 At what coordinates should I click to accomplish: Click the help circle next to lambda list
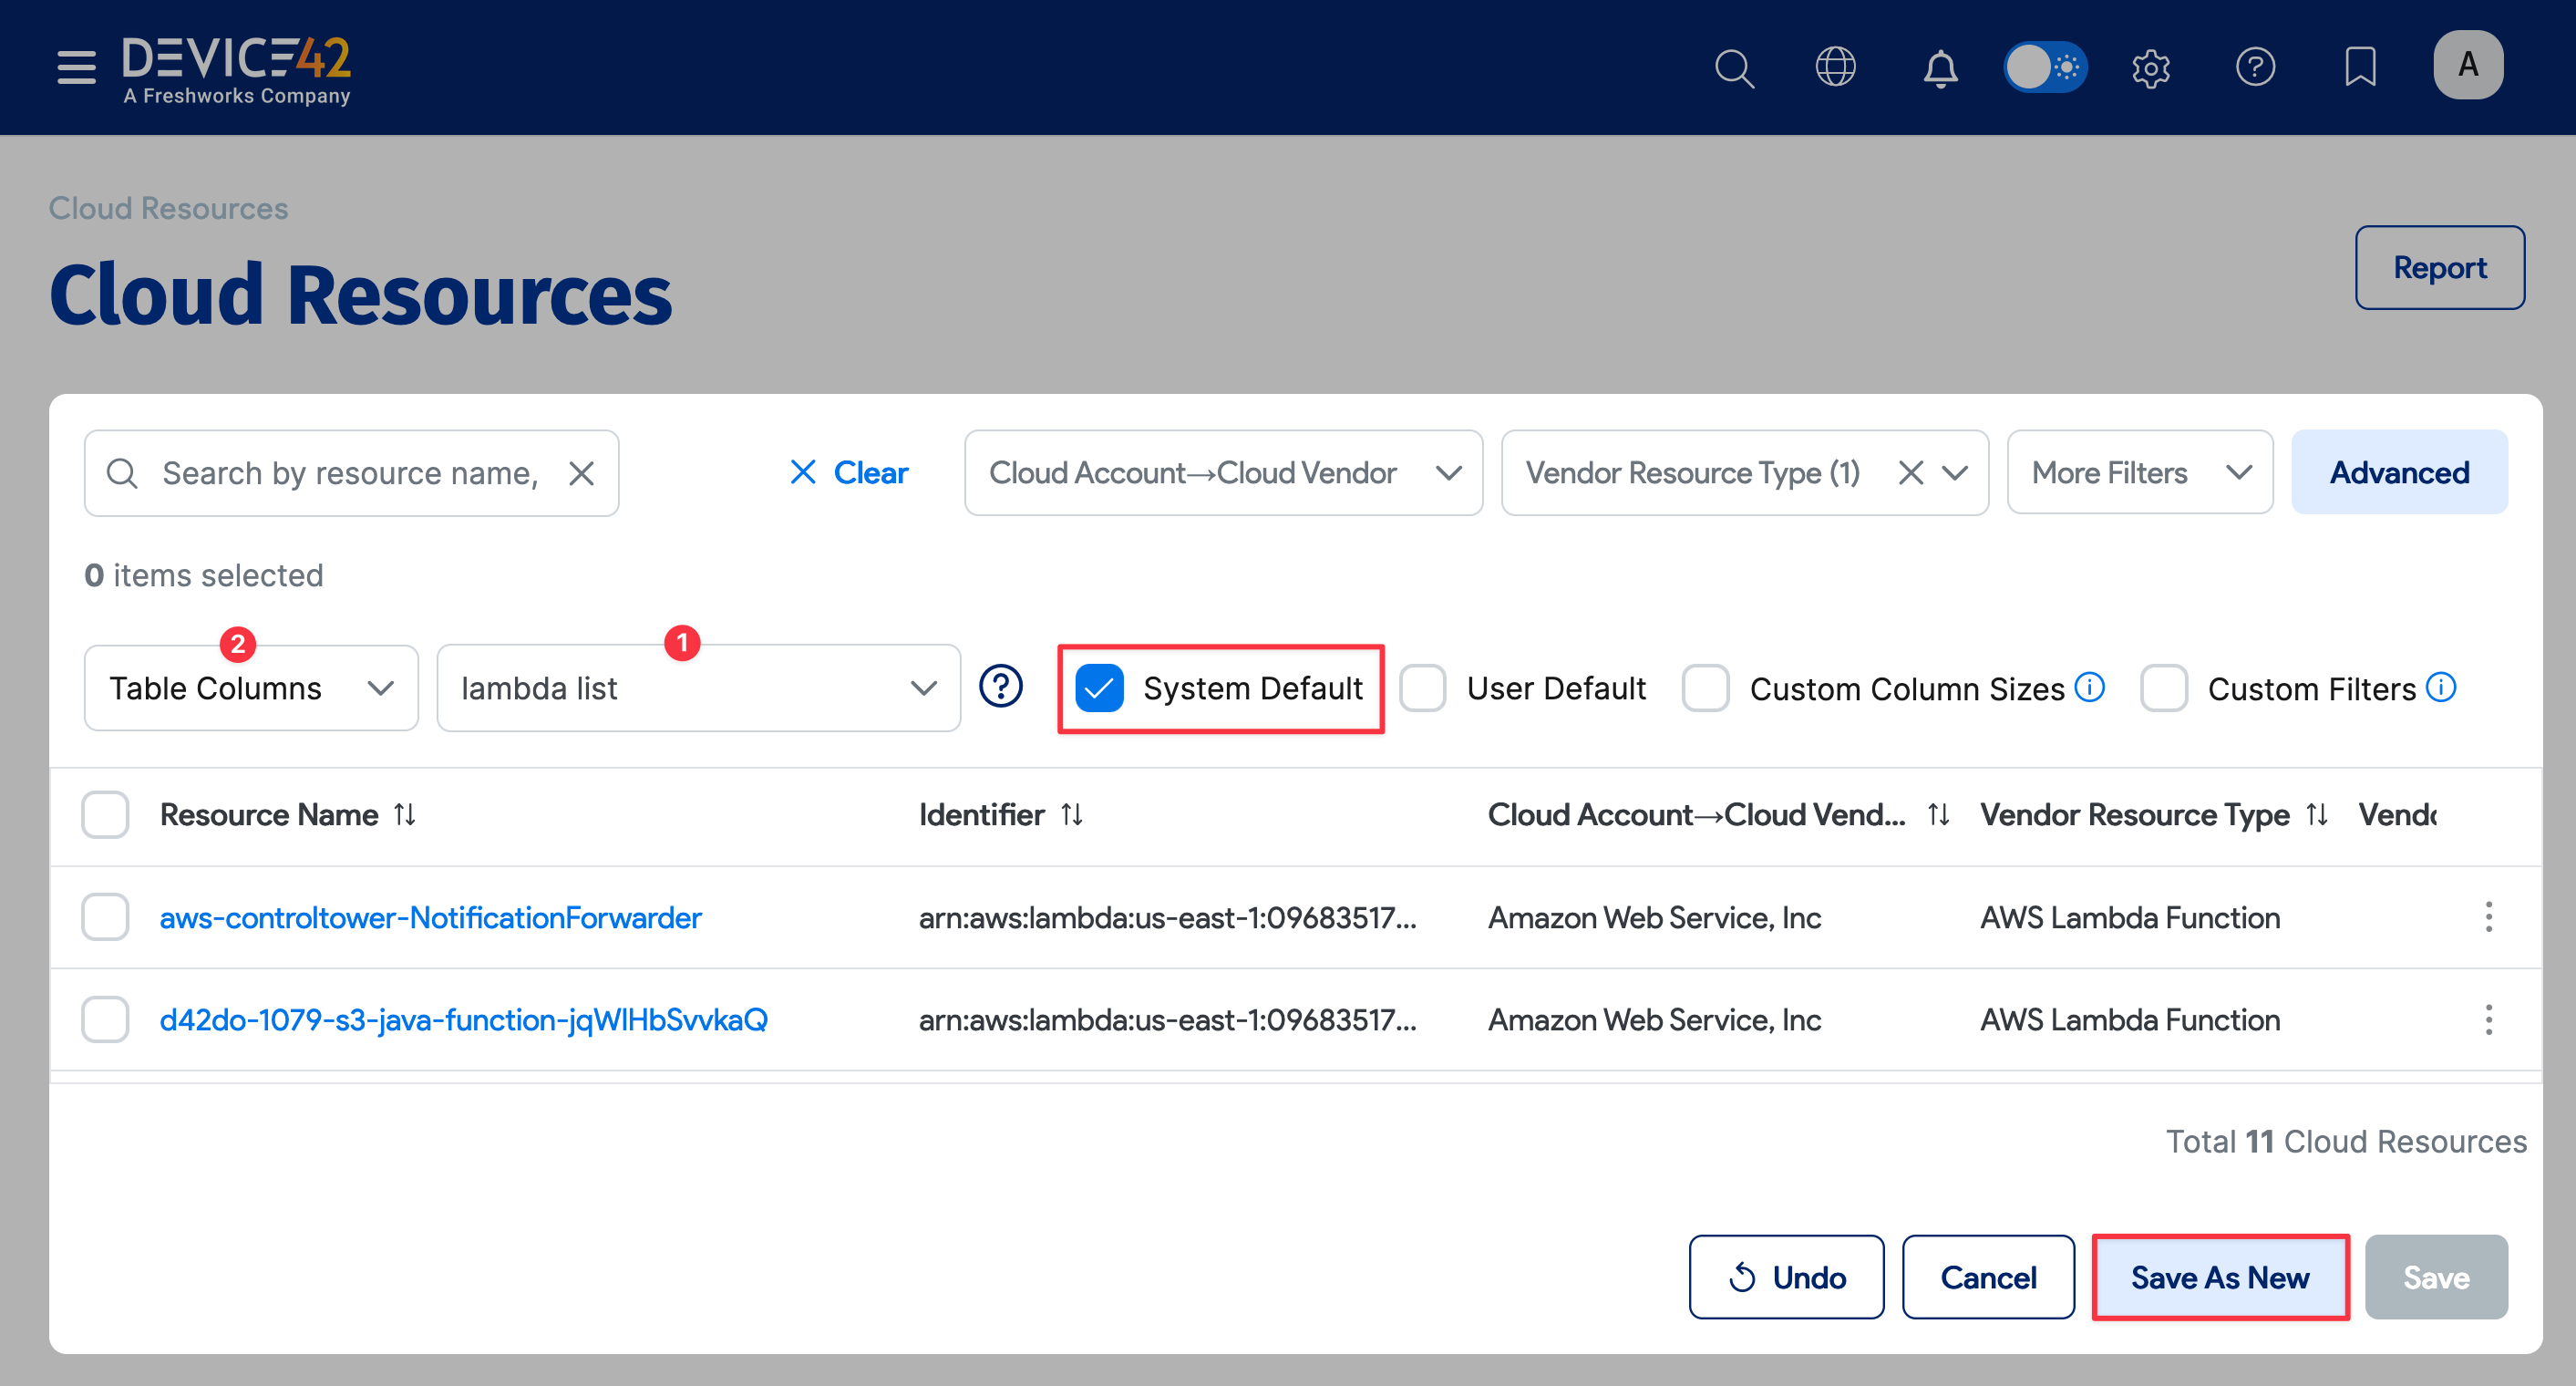pos(1001,687)
